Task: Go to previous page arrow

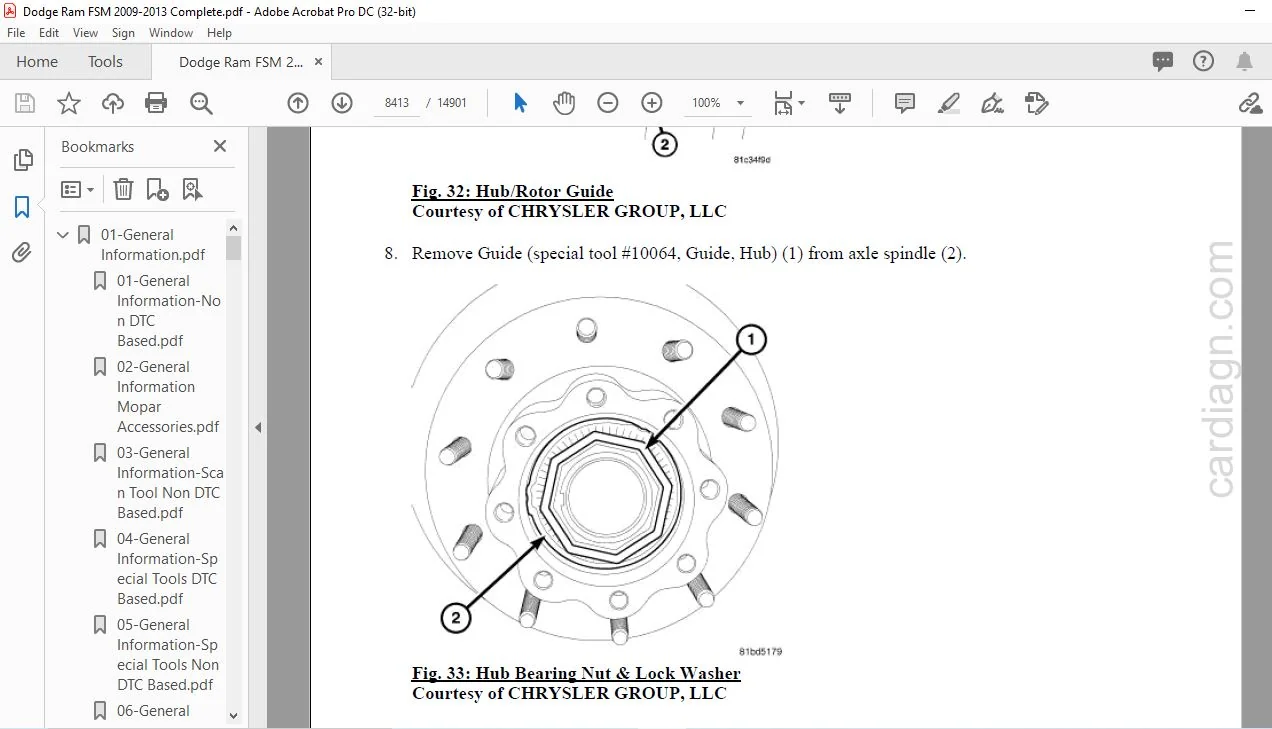Action: point(298,103)
